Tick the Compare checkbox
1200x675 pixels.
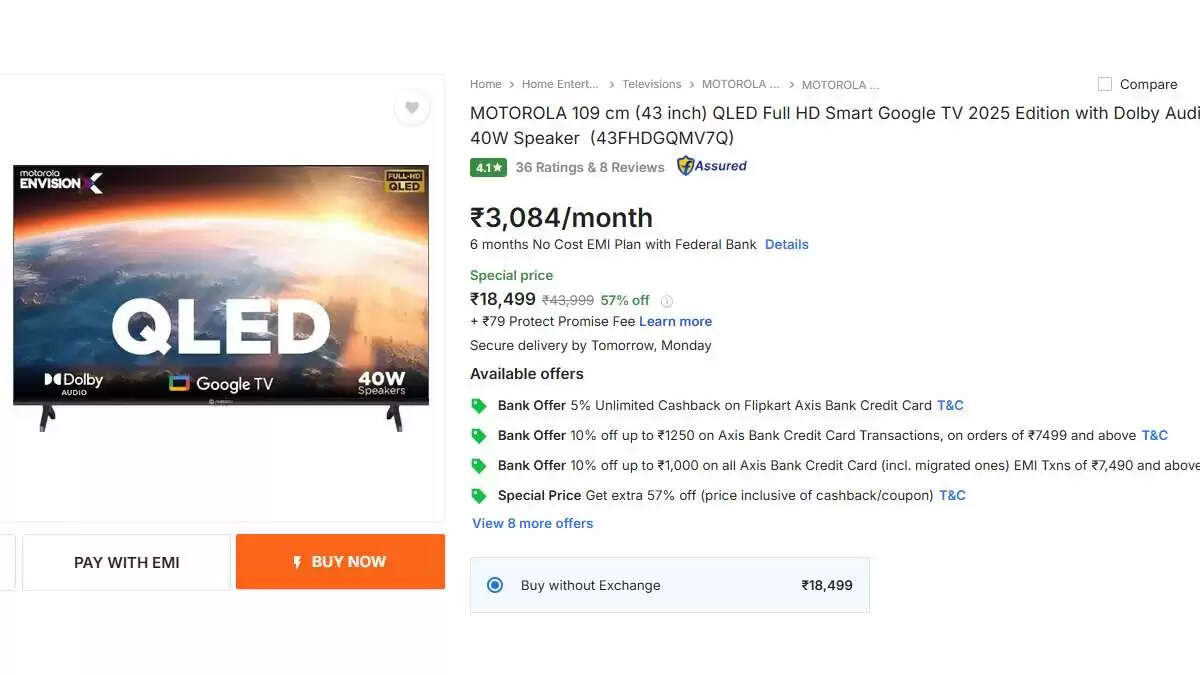click(1105, 85)
